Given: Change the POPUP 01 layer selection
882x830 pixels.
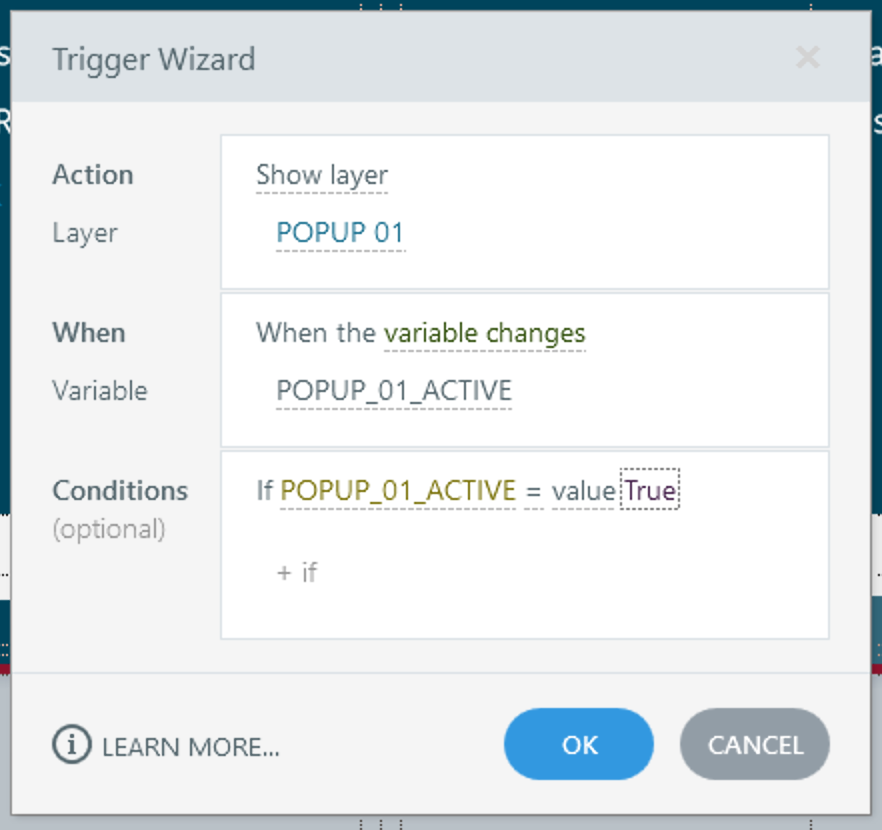Looking at the screenshot, I should (x=340, y=233).
